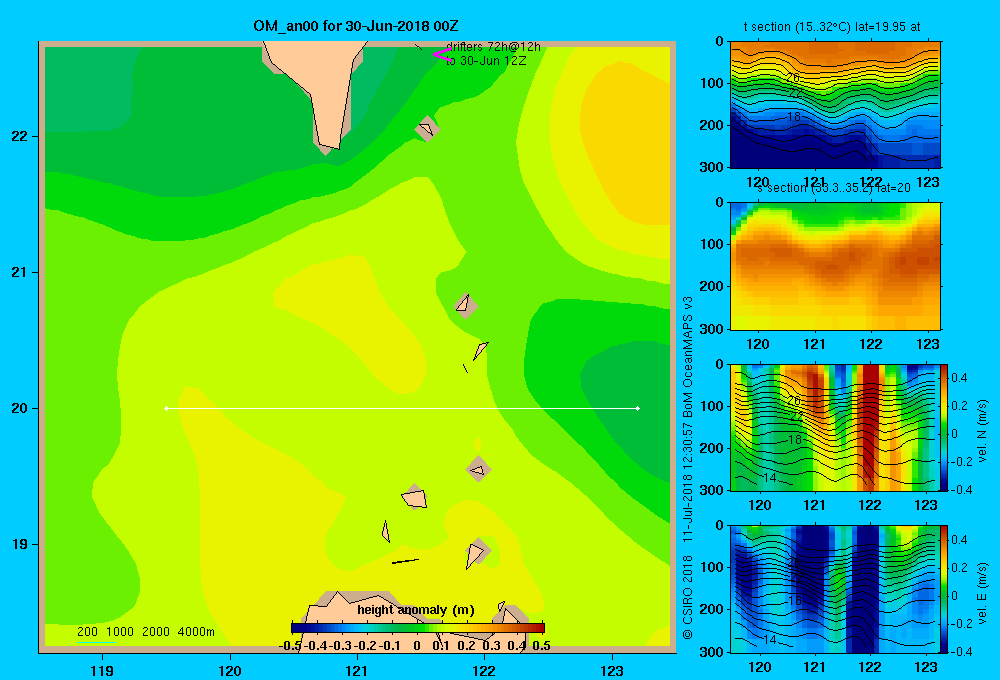The width and height of the screenshot is (1000, 680).
Task: Click the '-0.5' tick on the height colorbar
Action: (290, 646)
